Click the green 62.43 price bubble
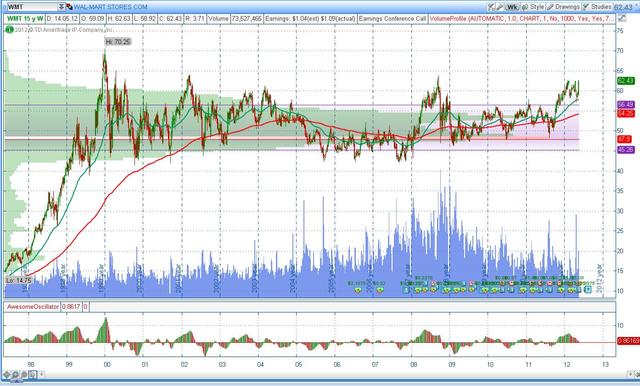 coord(626,81)
